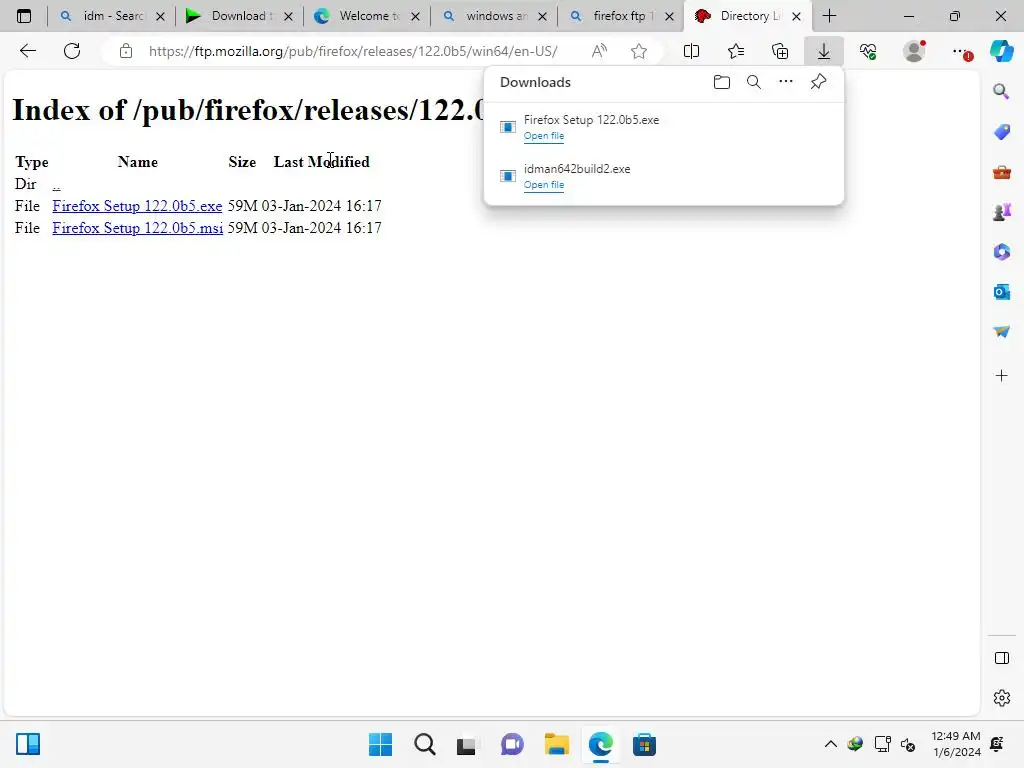This screenshot has width=1024, height=768.
Task: Go to parent directory '..' link
Action: click(56, 184)
